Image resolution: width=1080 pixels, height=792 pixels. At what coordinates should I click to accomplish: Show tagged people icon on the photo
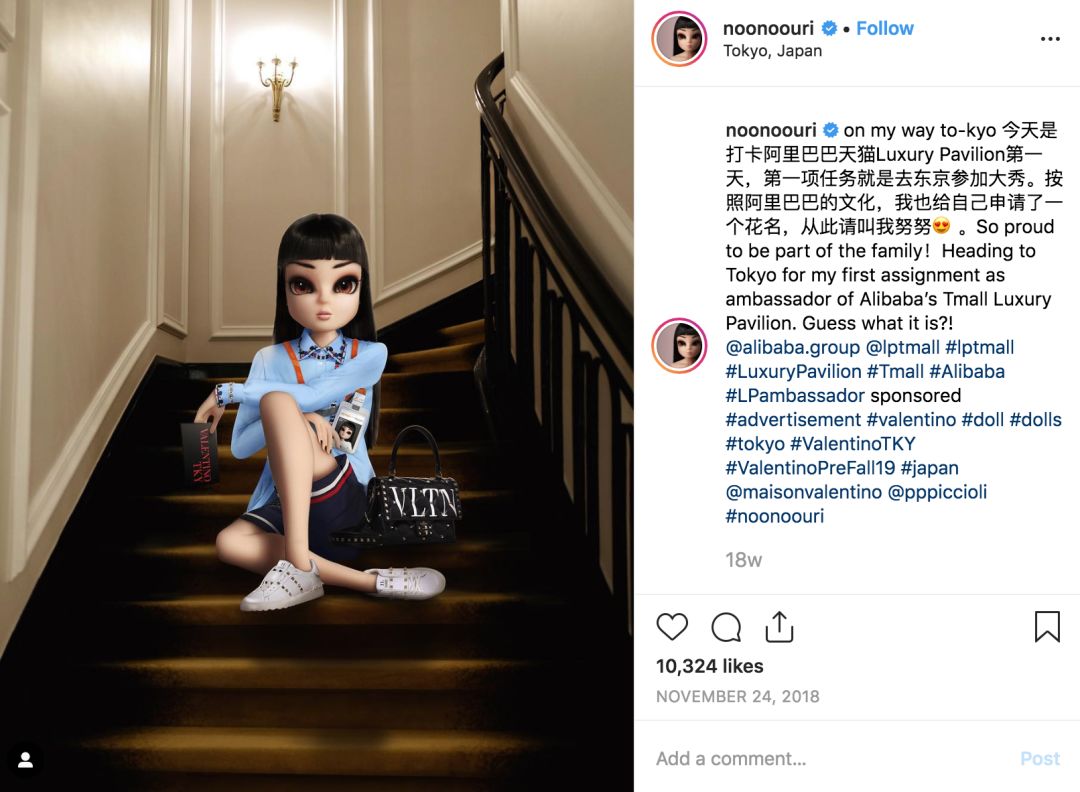click(x=25, y=760)
